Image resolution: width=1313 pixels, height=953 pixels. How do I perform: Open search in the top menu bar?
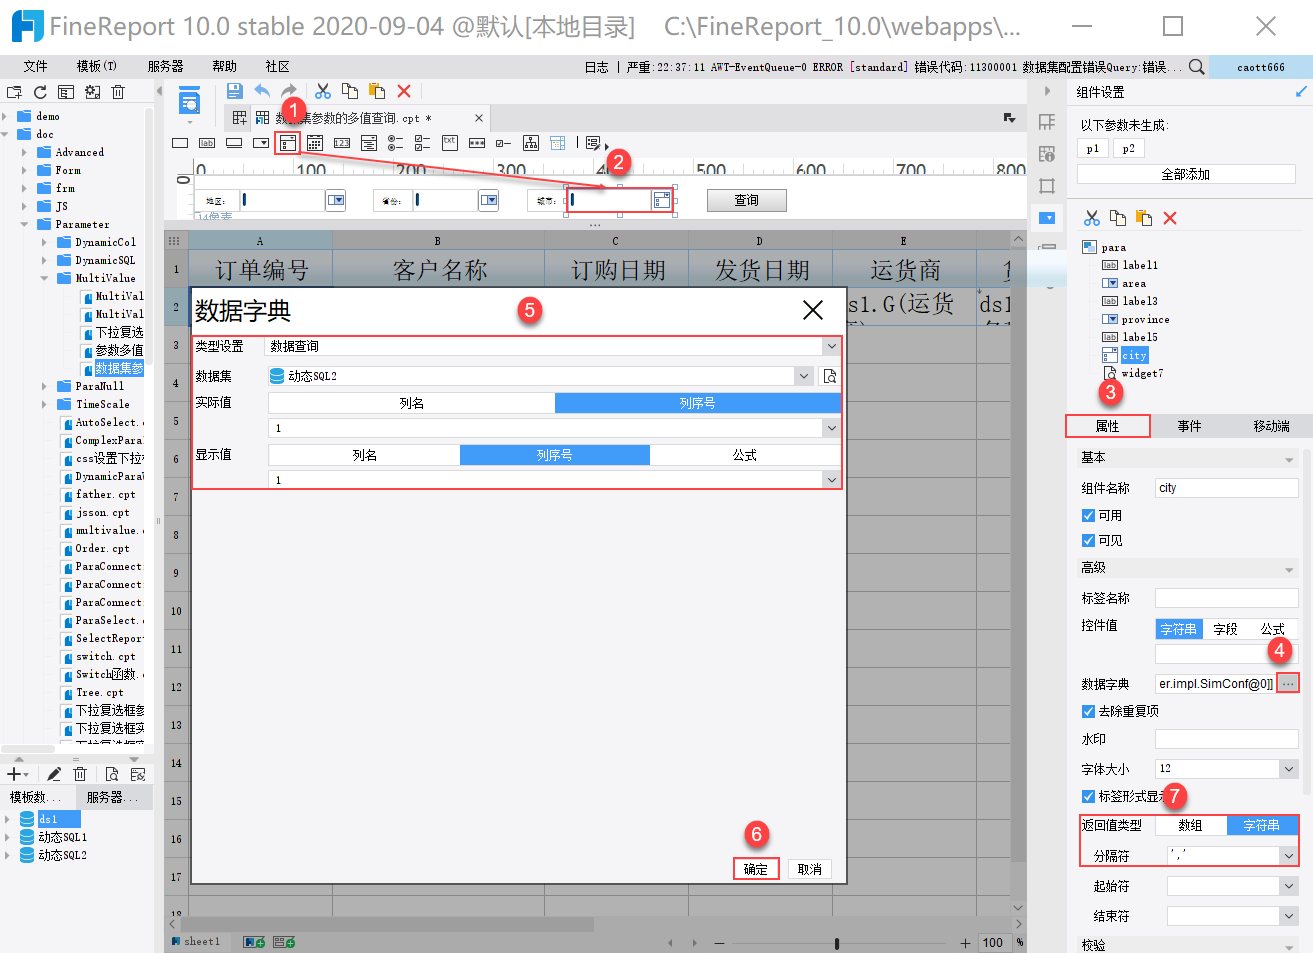[1196, 67]
